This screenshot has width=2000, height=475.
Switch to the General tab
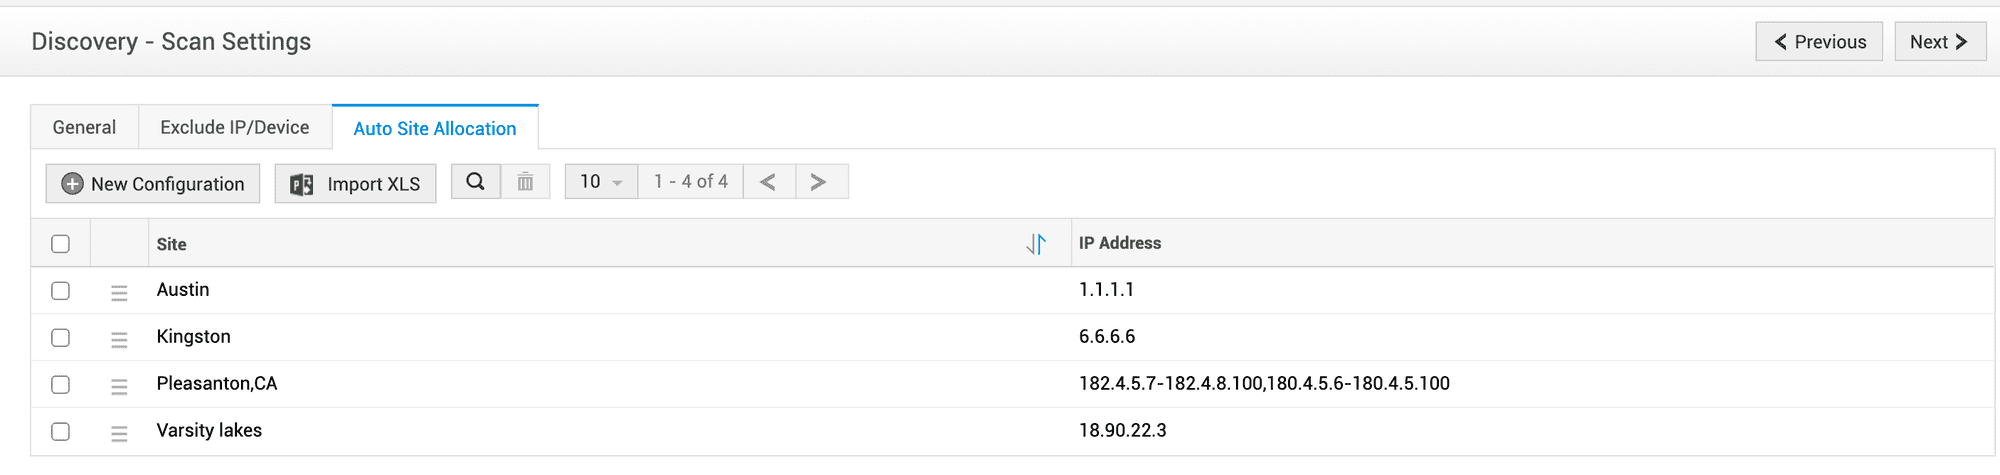coord(84,128)
